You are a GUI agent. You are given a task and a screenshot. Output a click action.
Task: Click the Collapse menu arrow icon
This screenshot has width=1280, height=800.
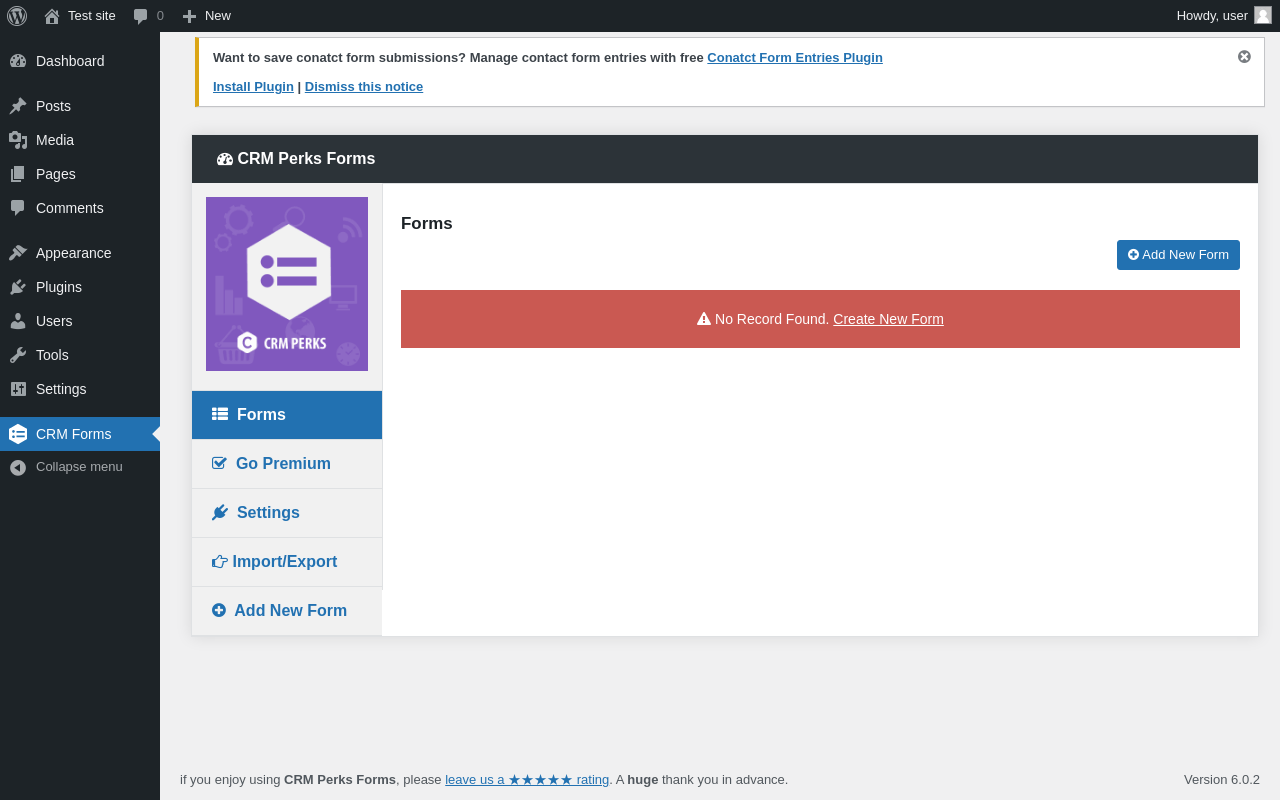18,467
